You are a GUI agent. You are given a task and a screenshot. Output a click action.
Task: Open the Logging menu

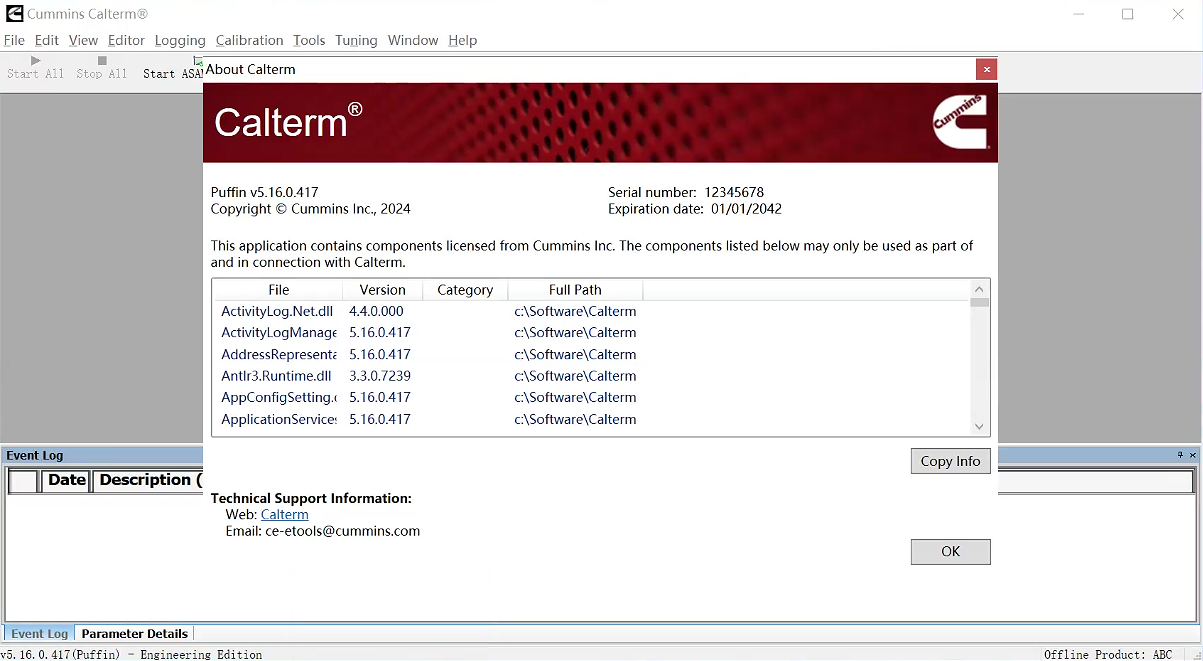(x=180, y=40)
